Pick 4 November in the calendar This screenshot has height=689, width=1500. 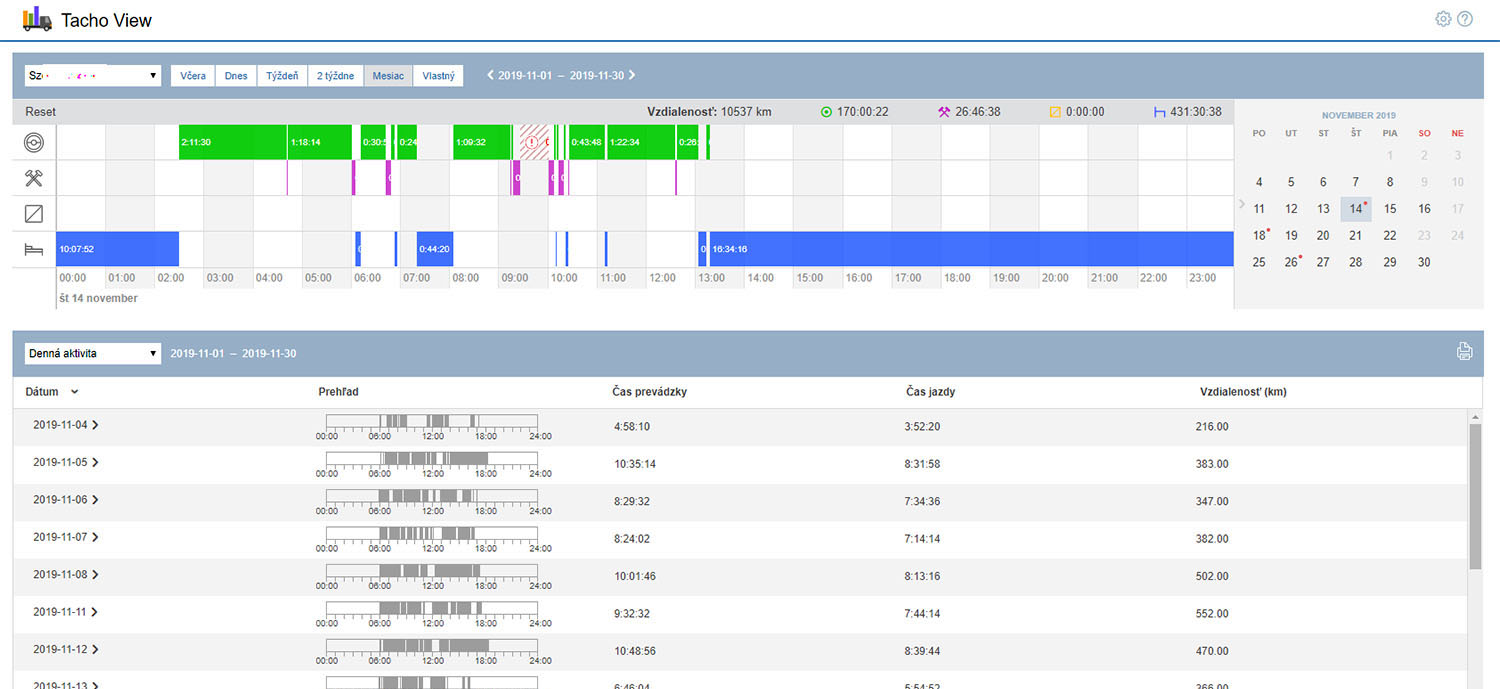pos(1259,182)
